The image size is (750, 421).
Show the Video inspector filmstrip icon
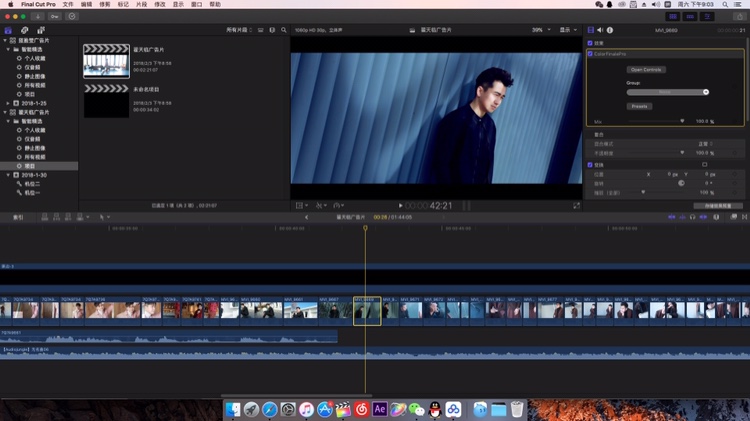click(x=591, y=30)
